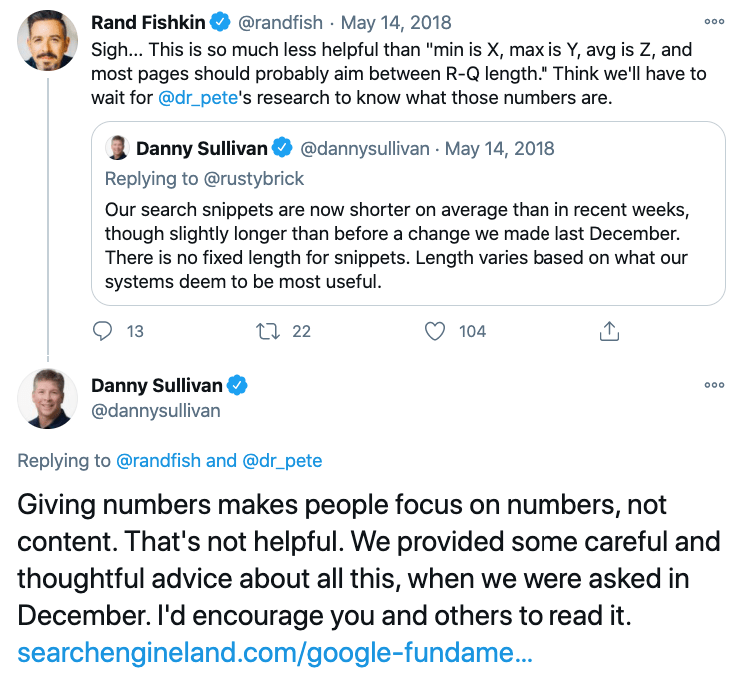This screenshot has width=745, height=682.
Task: Click Danny Sullivan's name in quoted tweet
Action: pyautogui.click(x=202, y=149)
